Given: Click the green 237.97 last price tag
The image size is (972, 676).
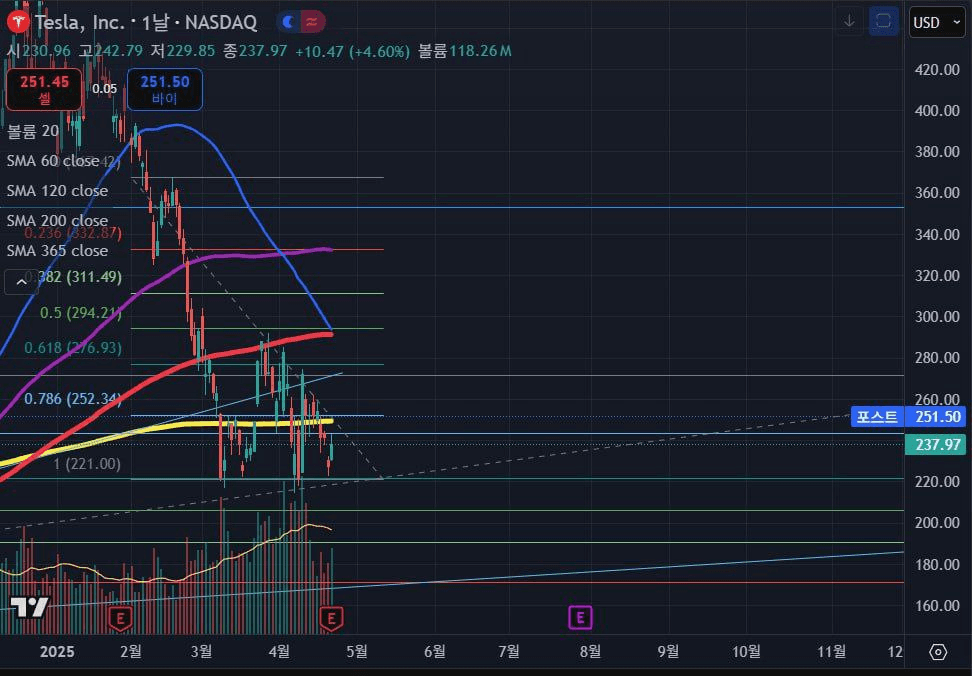Looking at the screenshot, I should (935, 444).
